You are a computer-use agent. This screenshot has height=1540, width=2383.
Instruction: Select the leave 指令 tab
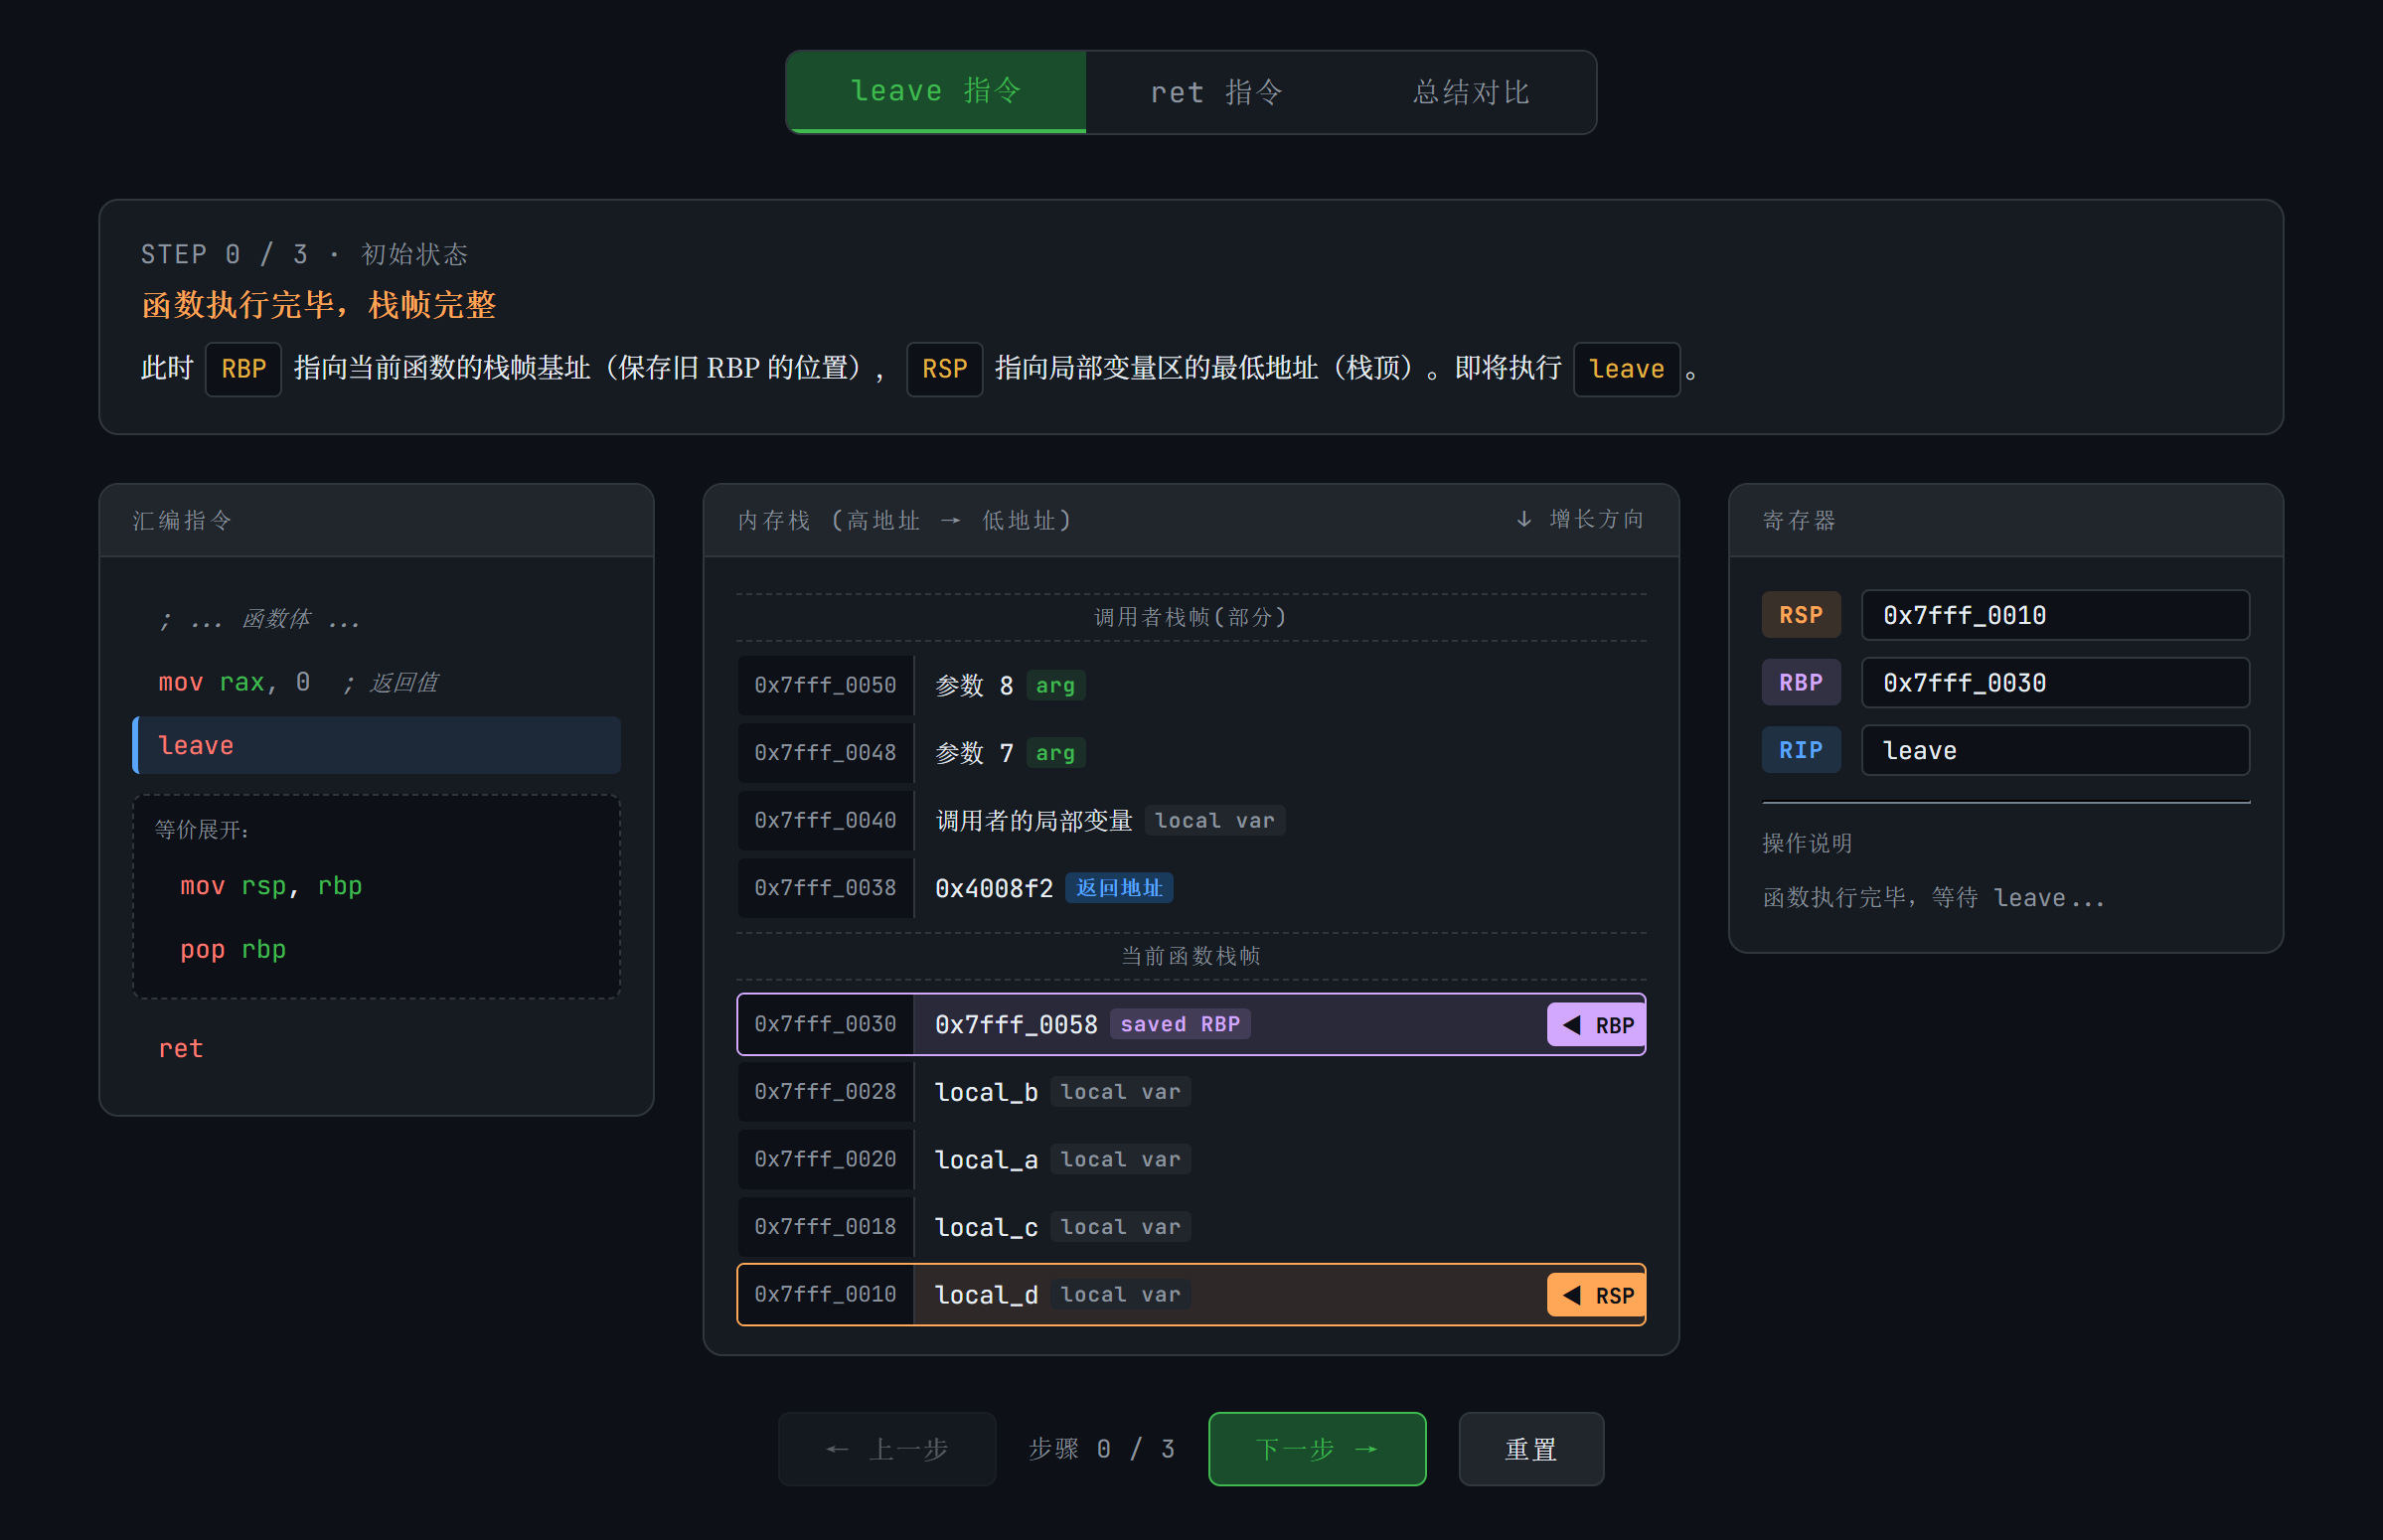coord(936,91)
